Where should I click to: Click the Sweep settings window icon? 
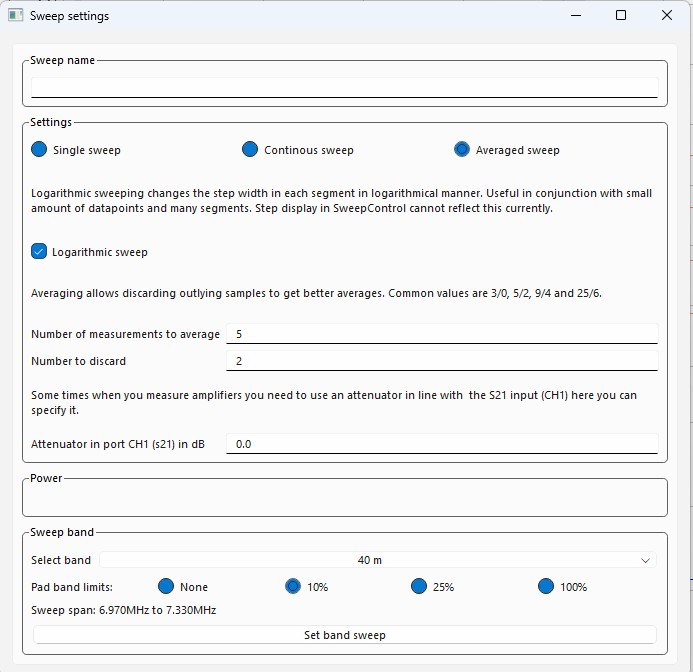(x=15, y=16)
